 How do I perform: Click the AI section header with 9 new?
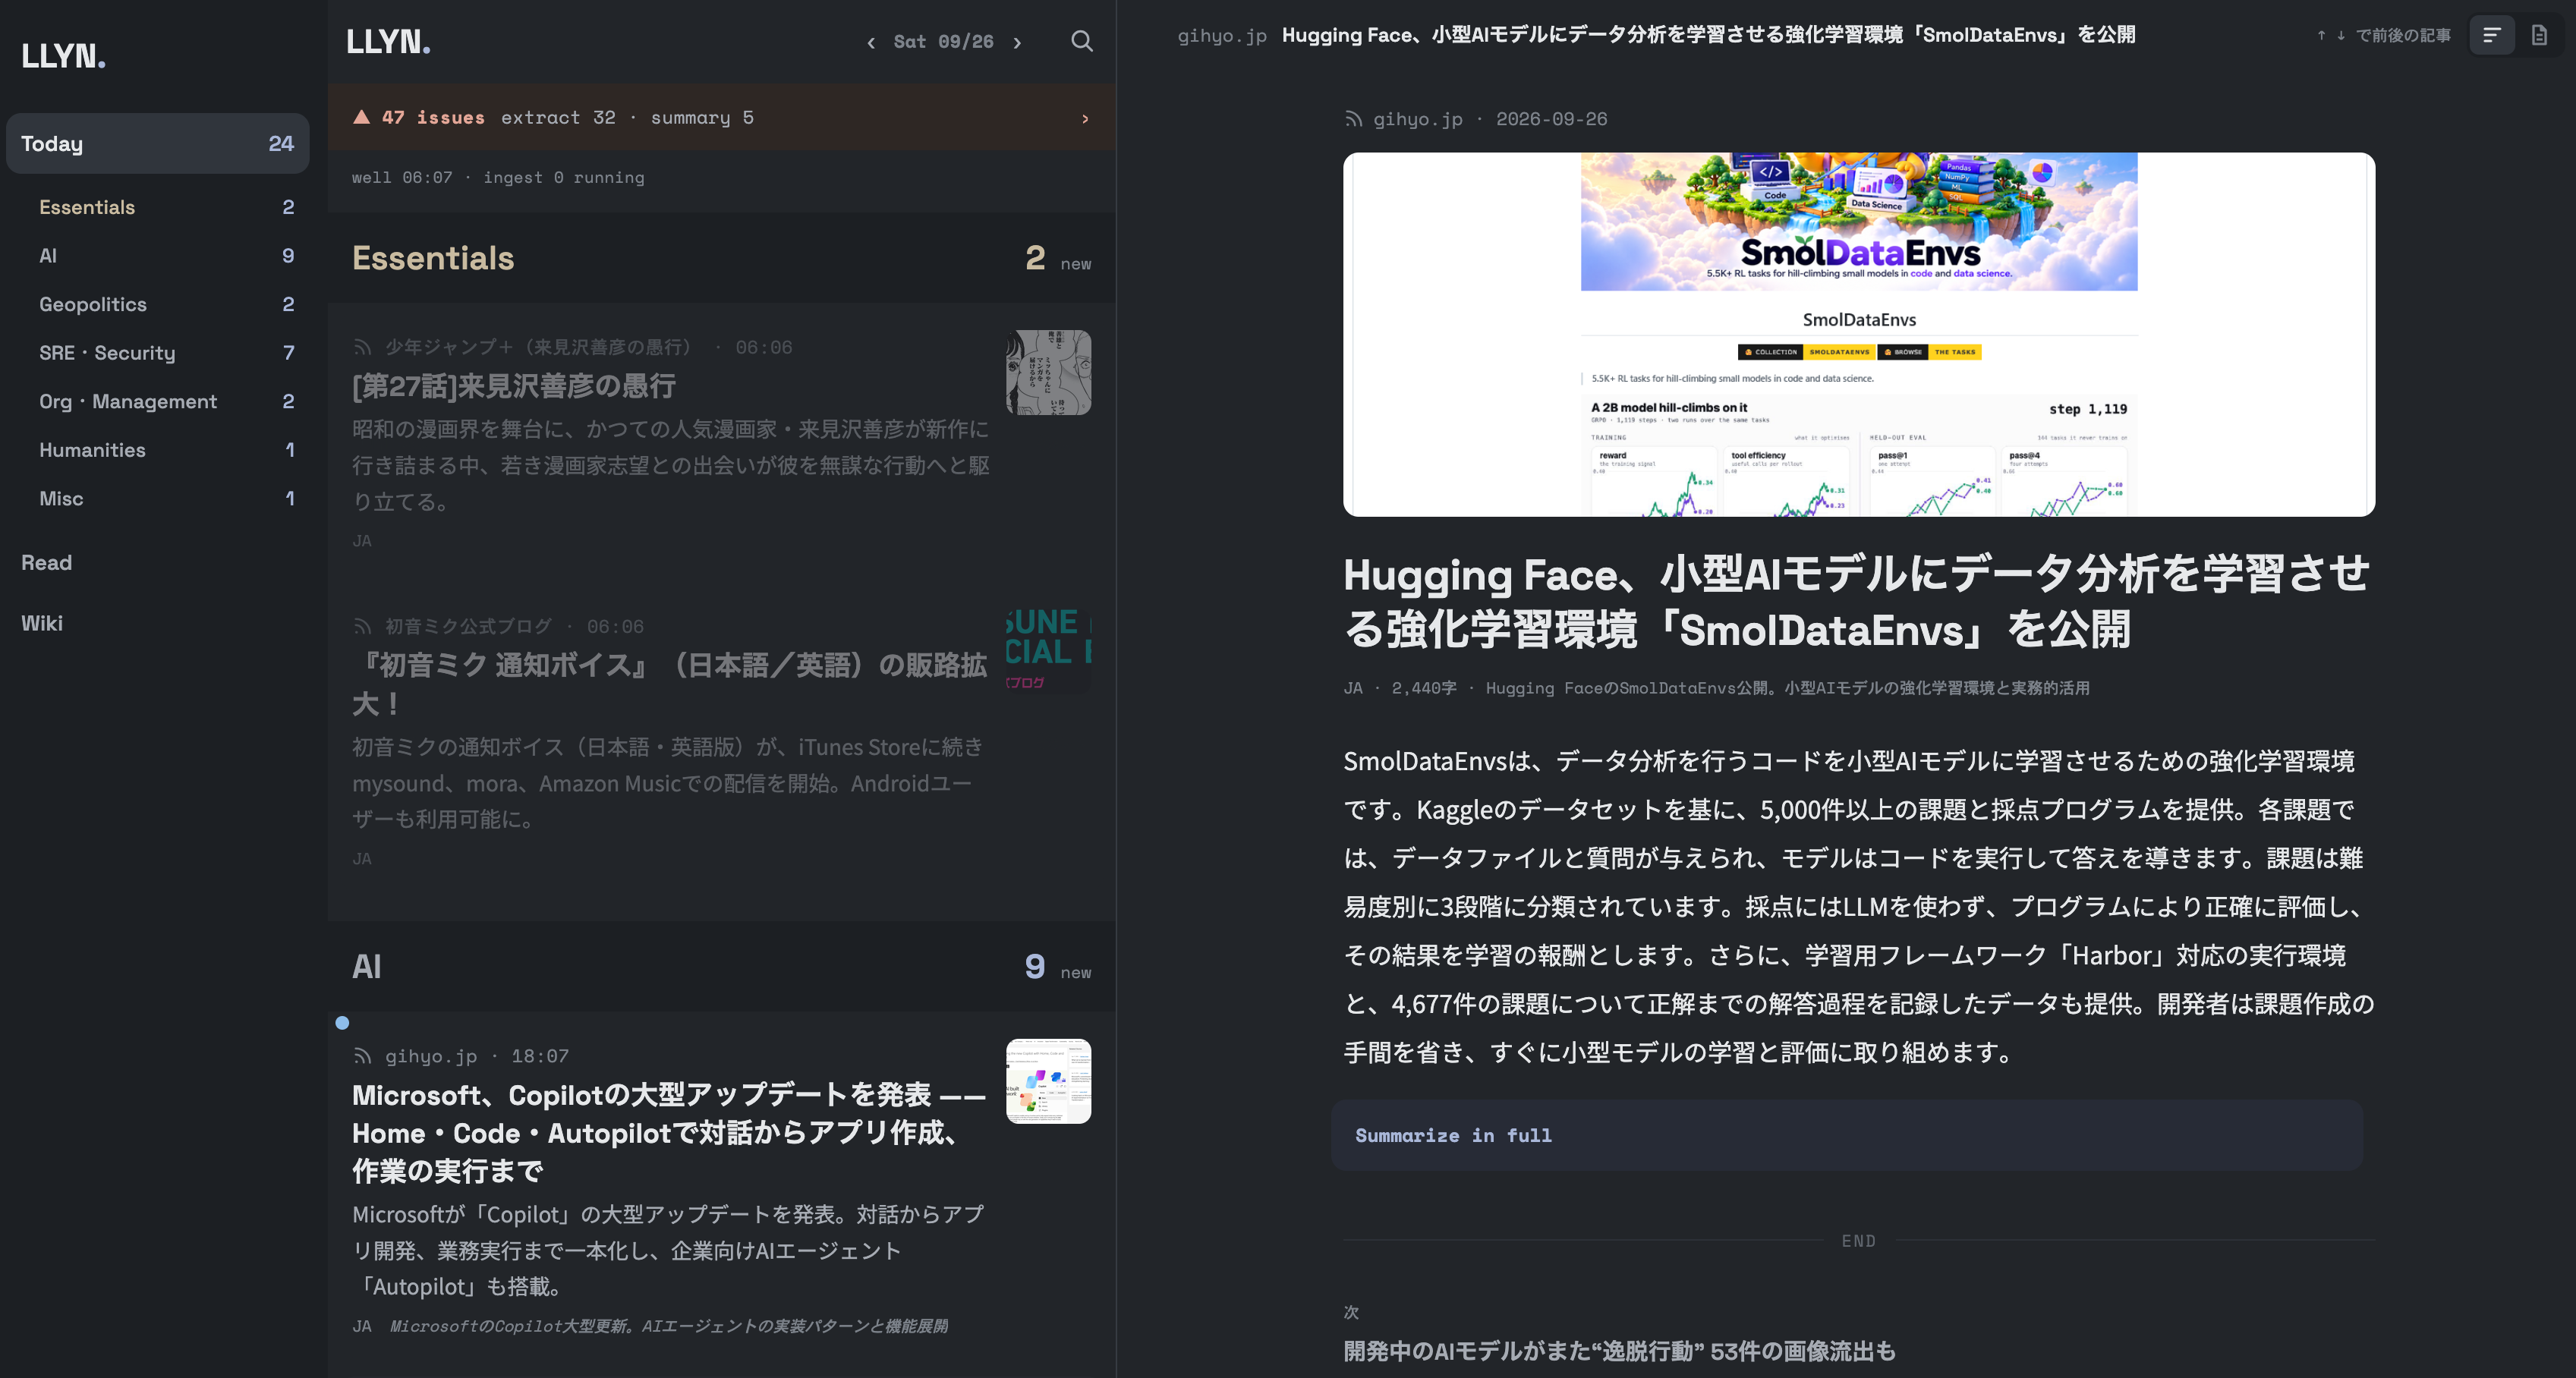coord(721,966)
